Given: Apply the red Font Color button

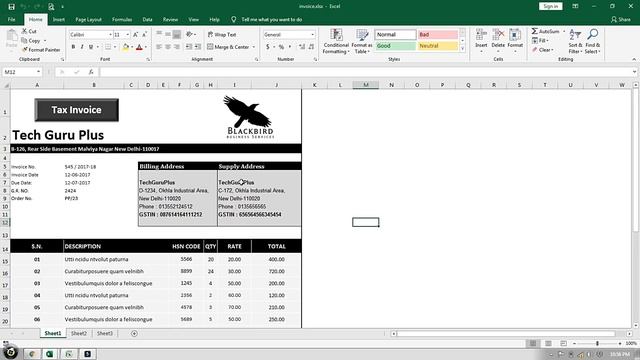Looking at the screenshot, I should [x=139, y=47].
